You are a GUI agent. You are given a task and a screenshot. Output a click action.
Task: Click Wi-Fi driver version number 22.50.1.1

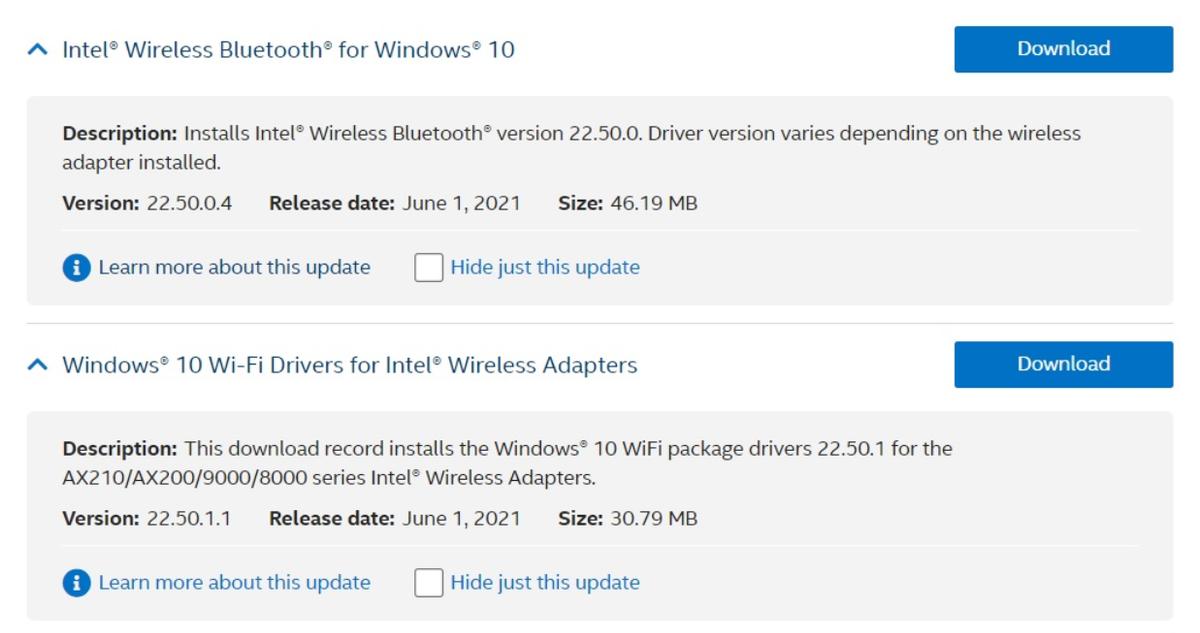189,519
